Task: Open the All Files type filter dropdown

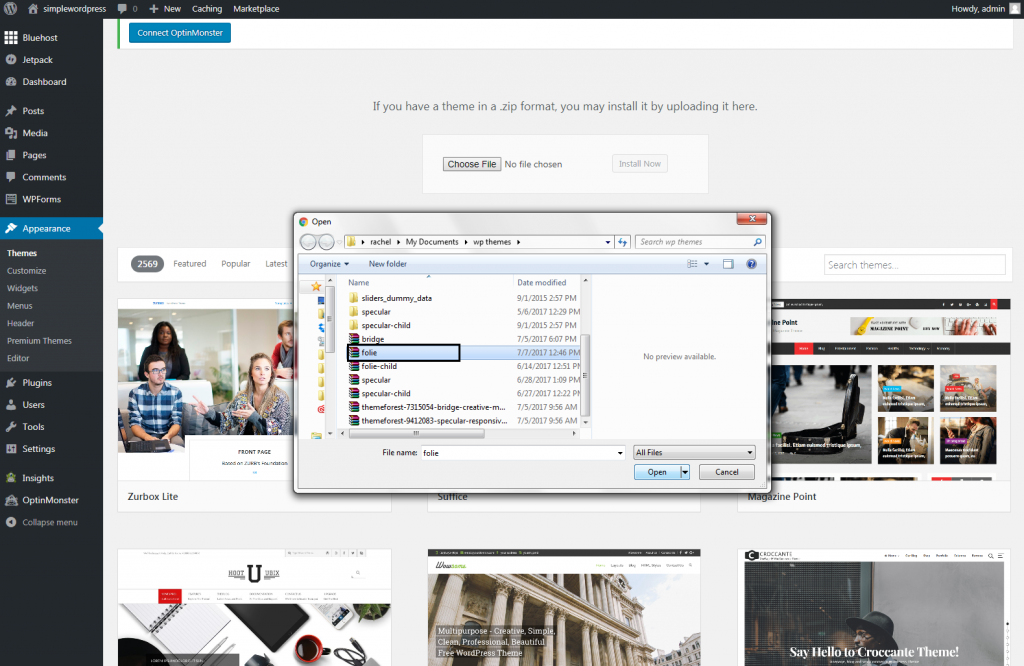Action: pos(694,452)
